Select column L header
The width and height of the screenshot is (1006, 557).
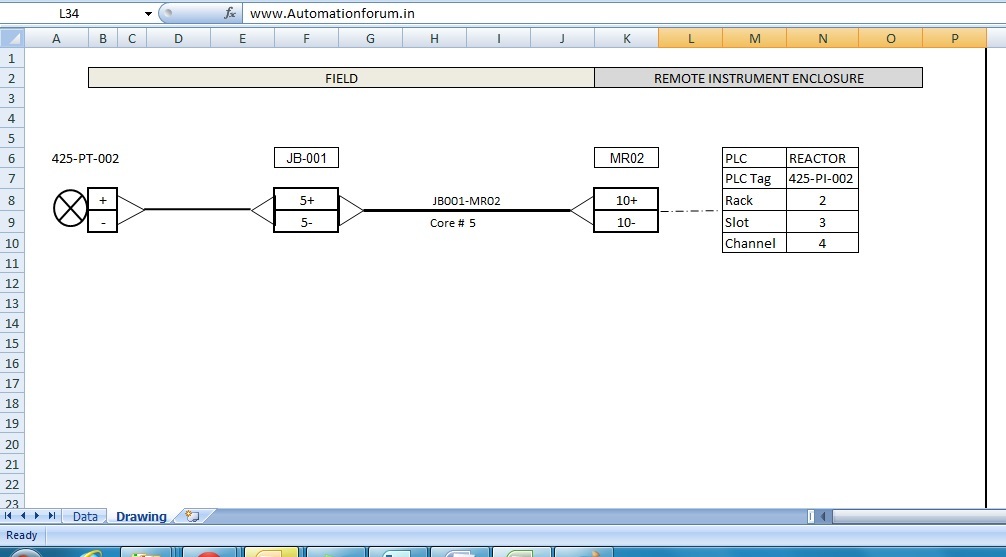pos(690,38)
